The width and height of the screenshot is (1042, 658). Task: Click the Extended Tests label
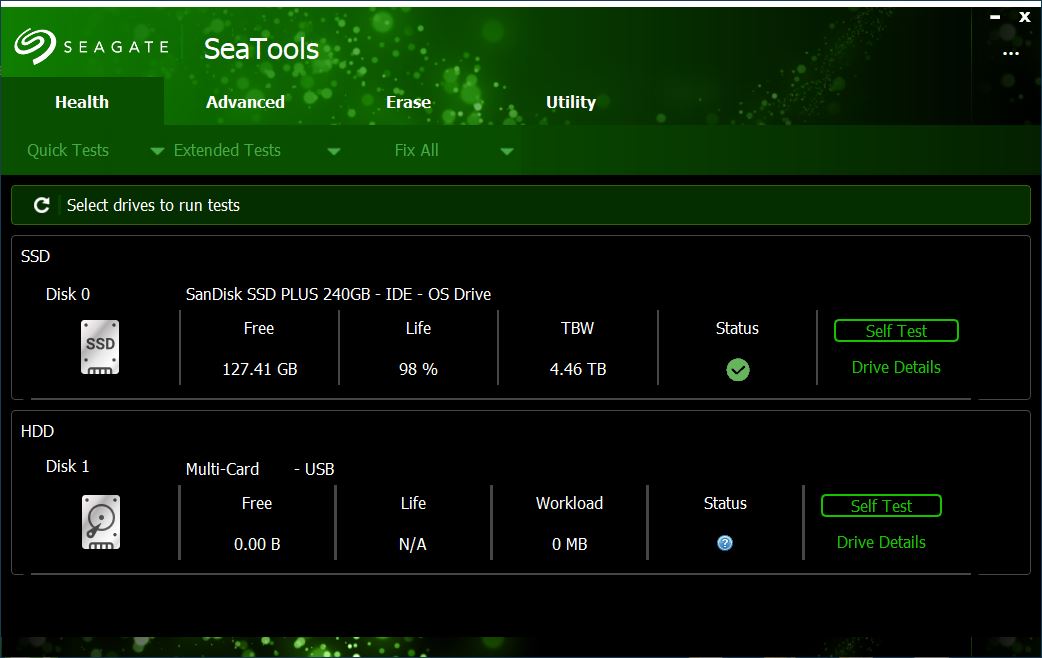tap(227, 150)
